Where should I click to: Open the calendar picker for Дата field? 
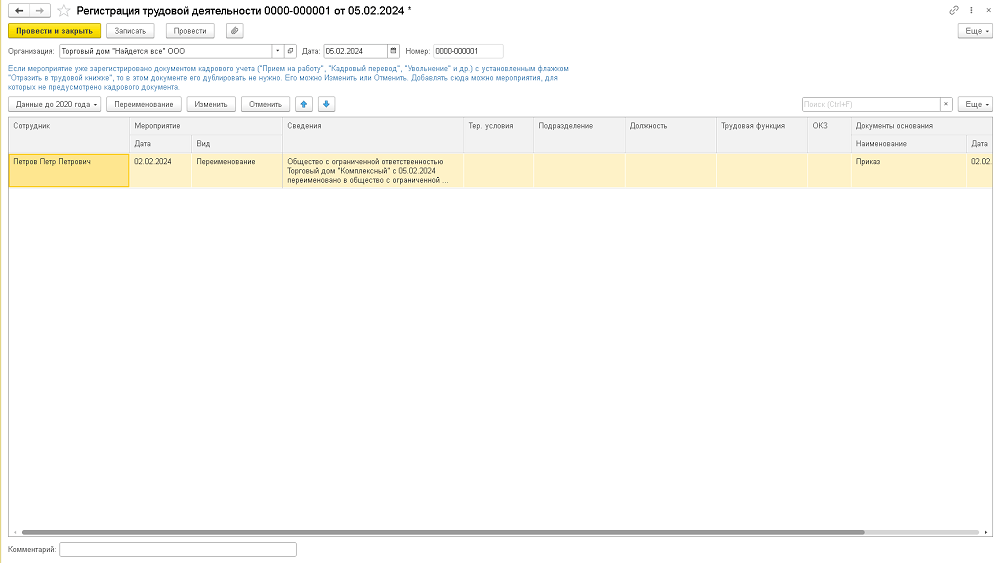[393, 51]
